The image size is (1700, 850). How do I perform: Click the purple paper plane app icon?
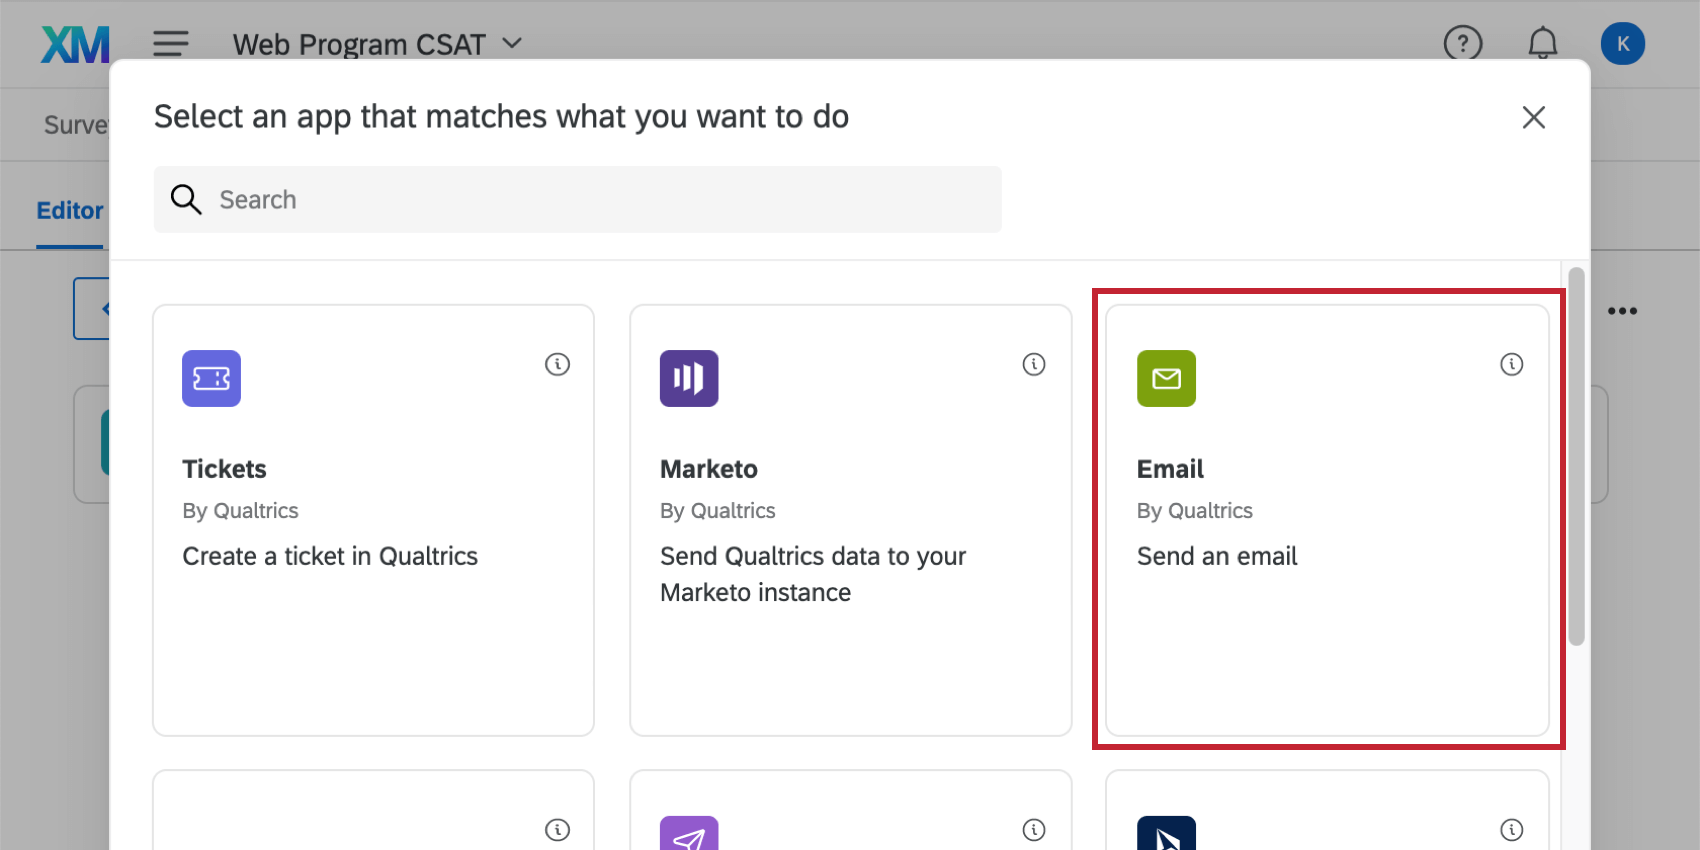pyautogui.click(x=689, y=835)
